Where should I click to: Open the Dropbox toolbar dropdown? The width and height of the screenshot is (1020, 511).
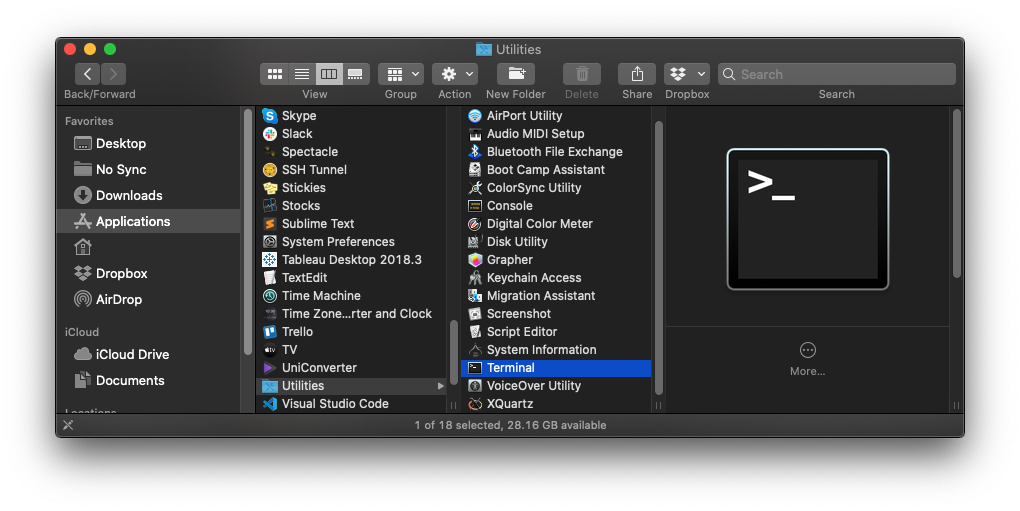[x=687, y=74]
